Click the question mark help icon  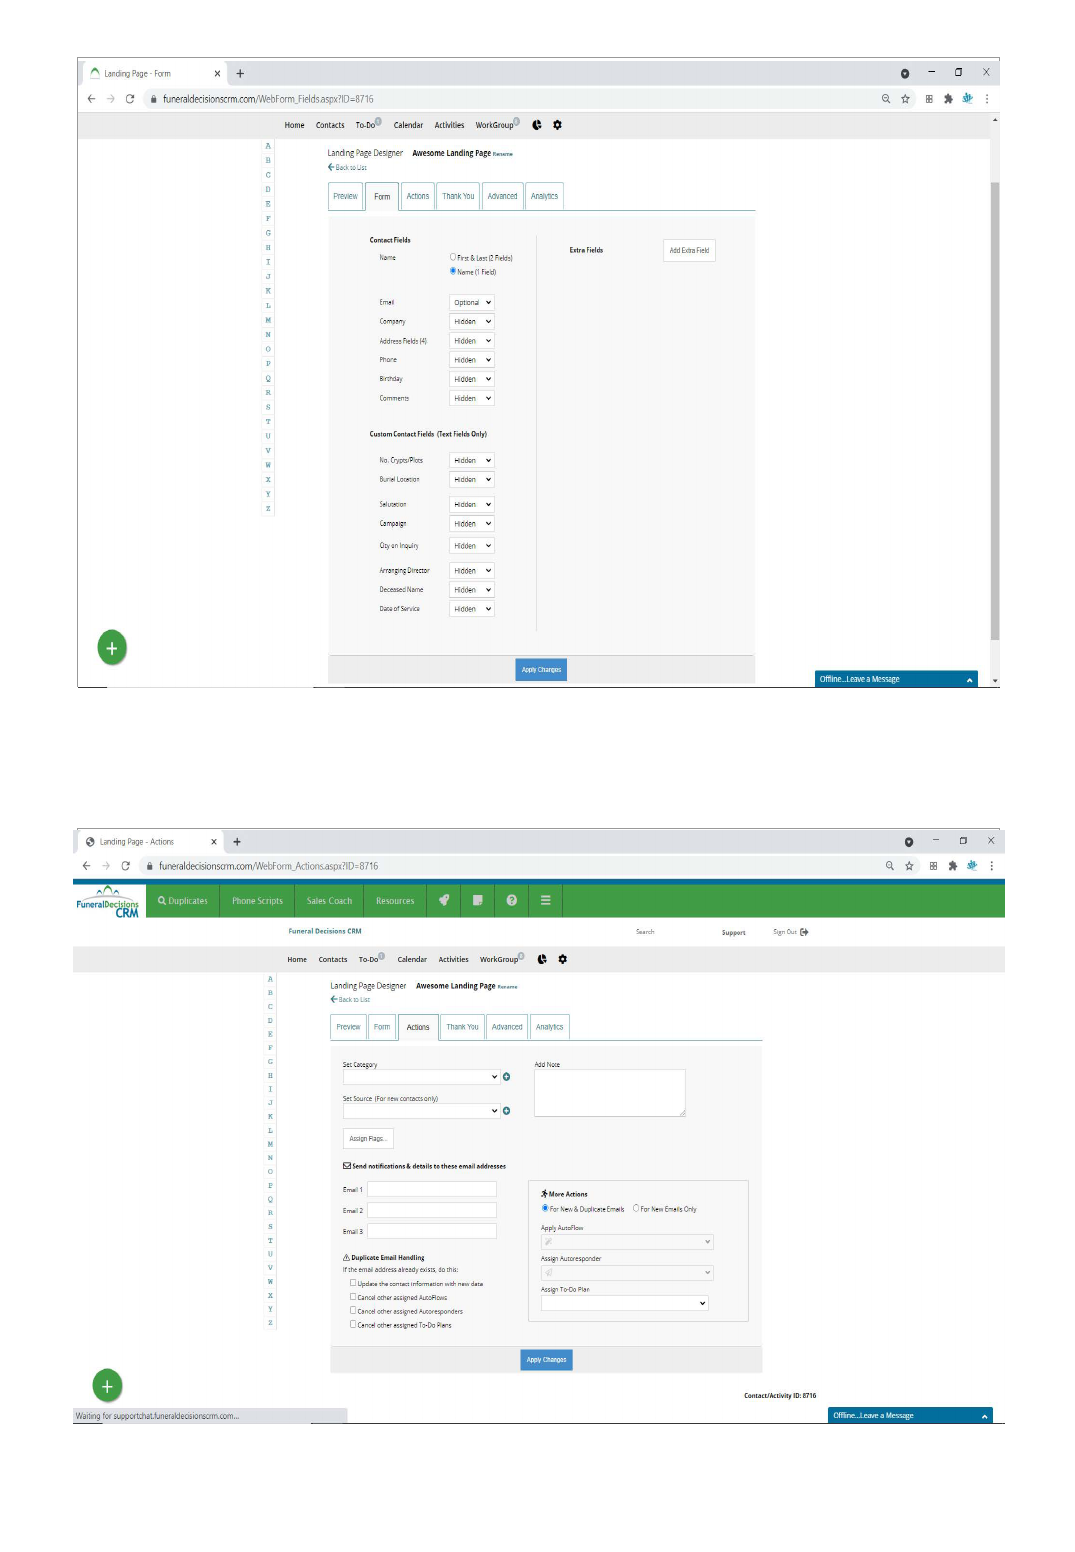(512, 900)
